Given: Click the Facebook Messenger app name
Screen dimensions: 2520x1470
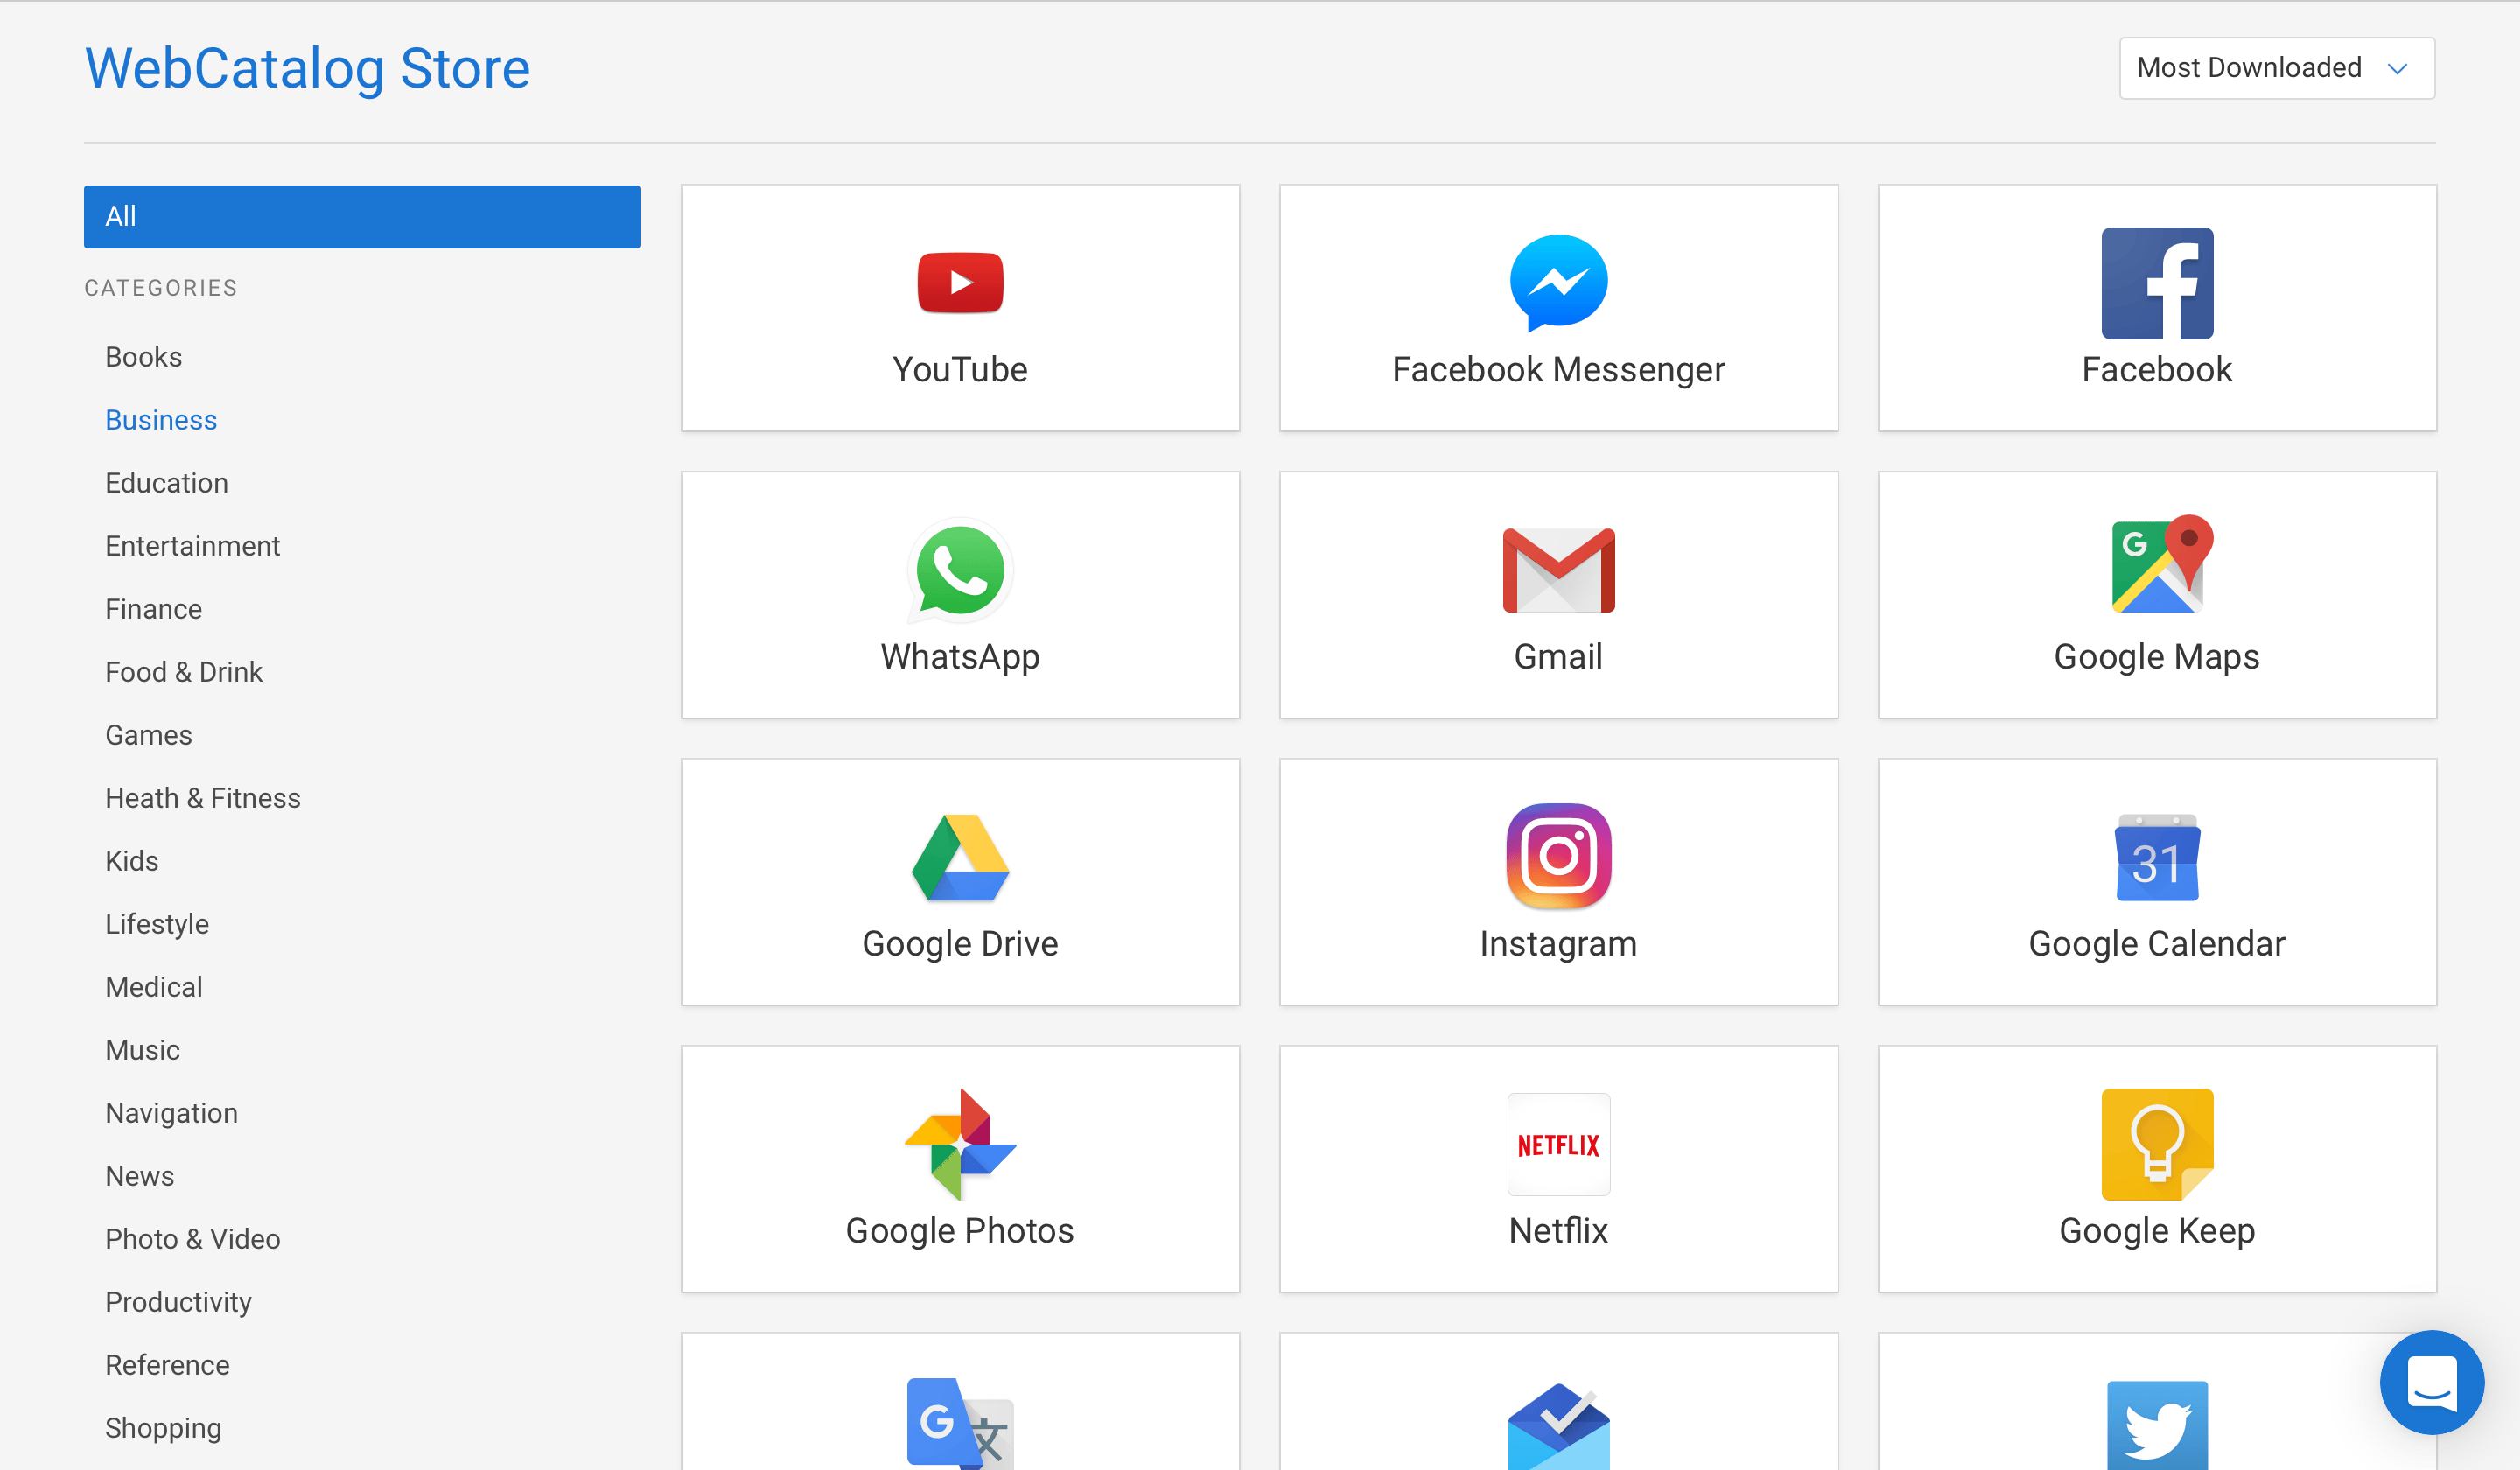Looking at the screenshot, I should tap(1558, 370).
